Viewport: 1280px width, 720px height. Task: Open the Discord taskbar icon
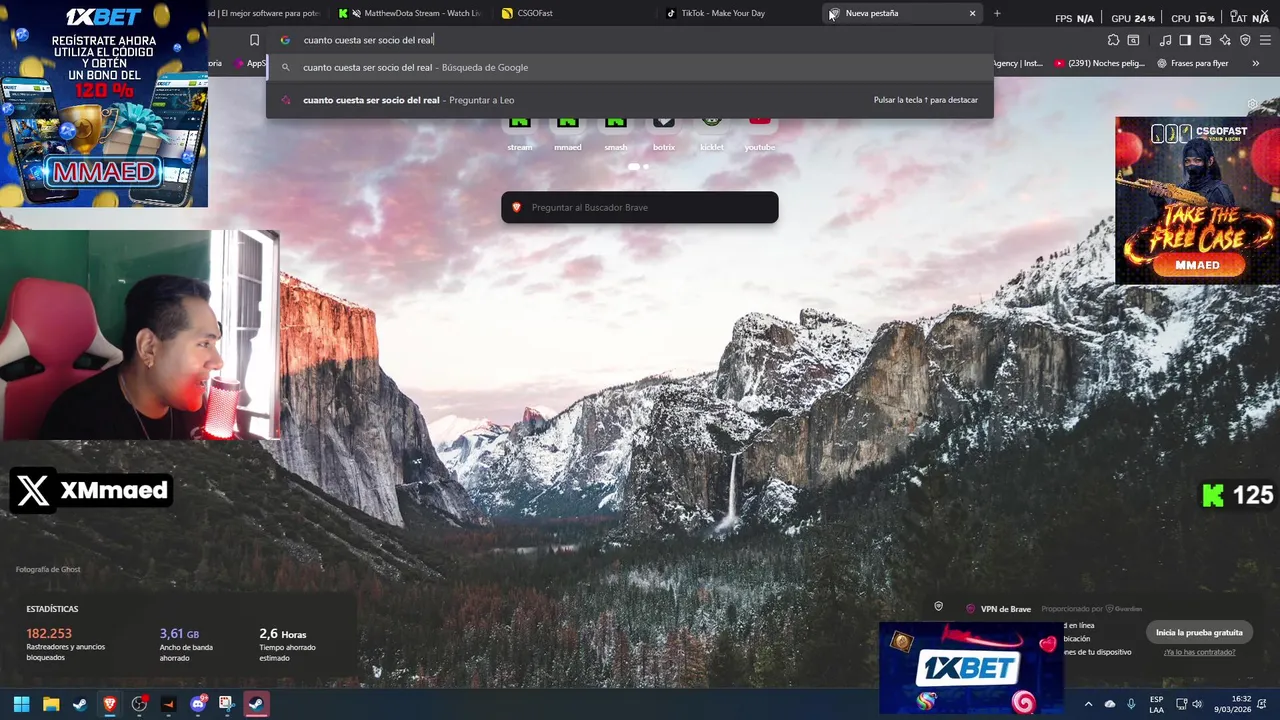click(x=198, y=704)
